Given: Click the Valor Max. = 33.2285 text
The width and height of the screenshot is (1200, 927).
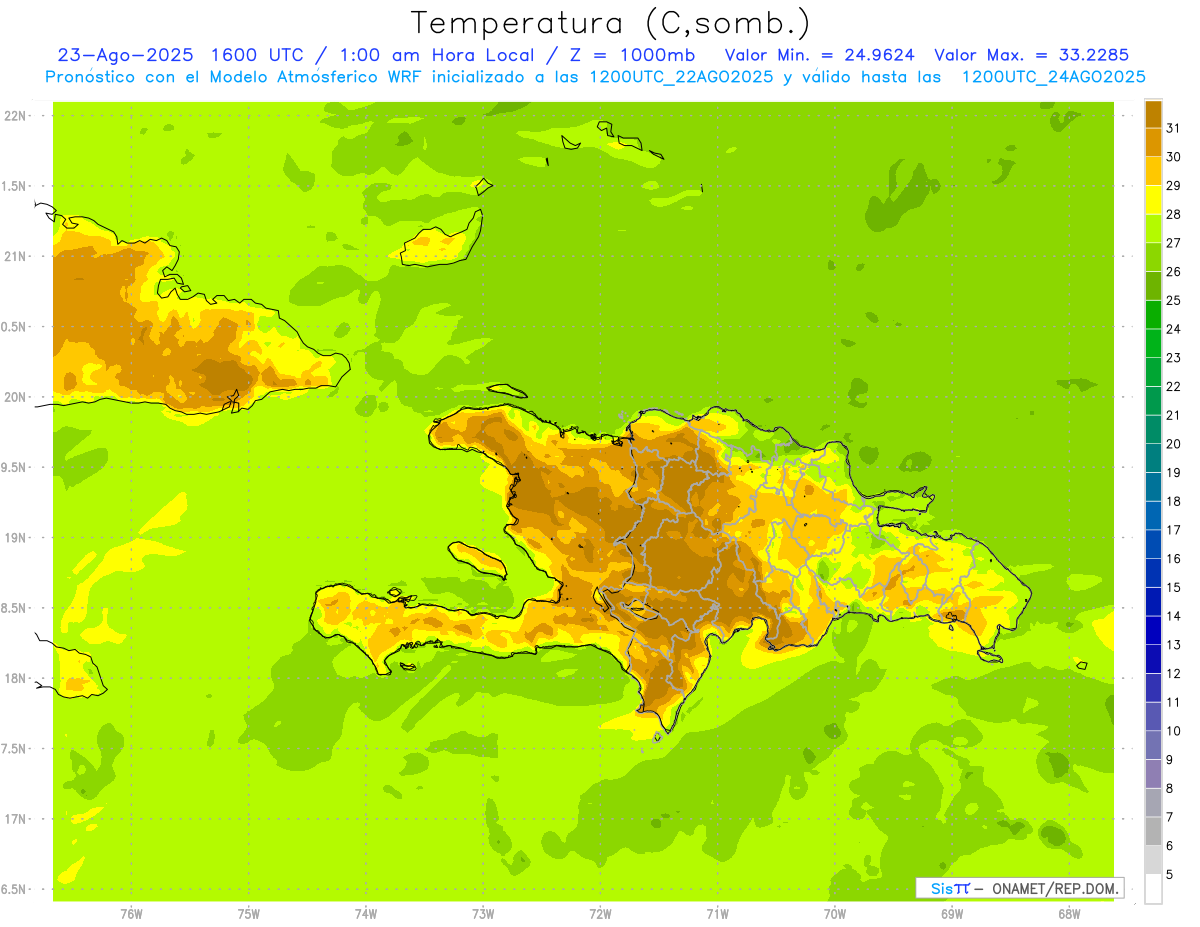Looking at the screenshot, I should tap(1031, 54).
